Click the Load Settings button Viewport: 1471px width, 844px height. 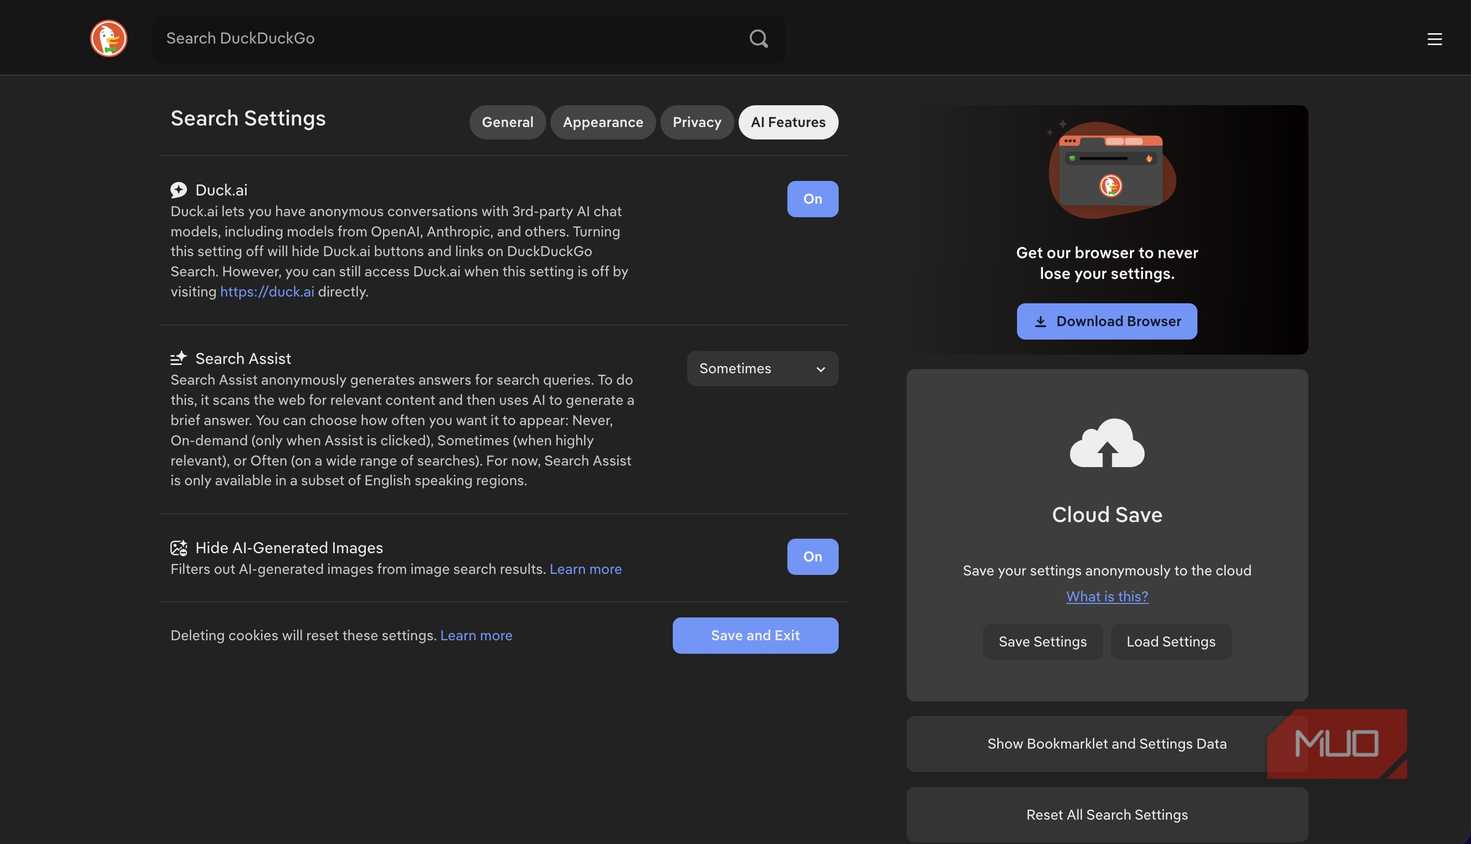click(x=1171, y=642)
